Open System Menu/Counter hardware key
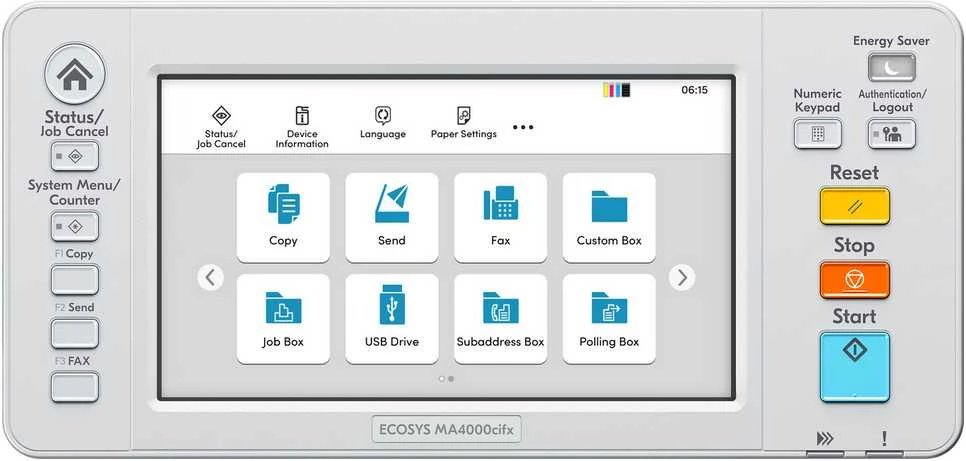Viewport: 966px width, 461px height. 75,226
